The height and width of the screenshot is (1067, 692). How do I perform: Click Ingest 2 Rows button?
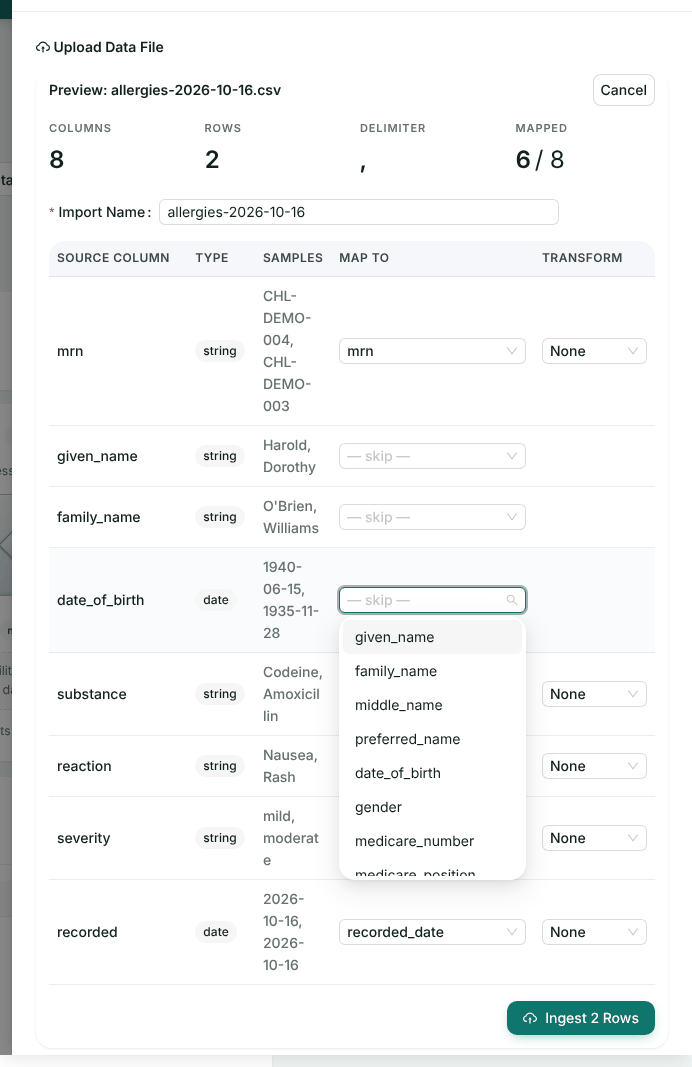click(580, 1018)
